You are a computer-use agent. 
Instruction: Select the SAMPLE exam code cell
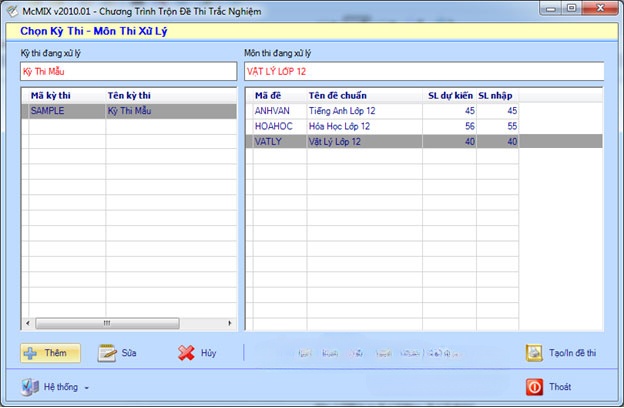pyautogui.click(x=67, y=111)
